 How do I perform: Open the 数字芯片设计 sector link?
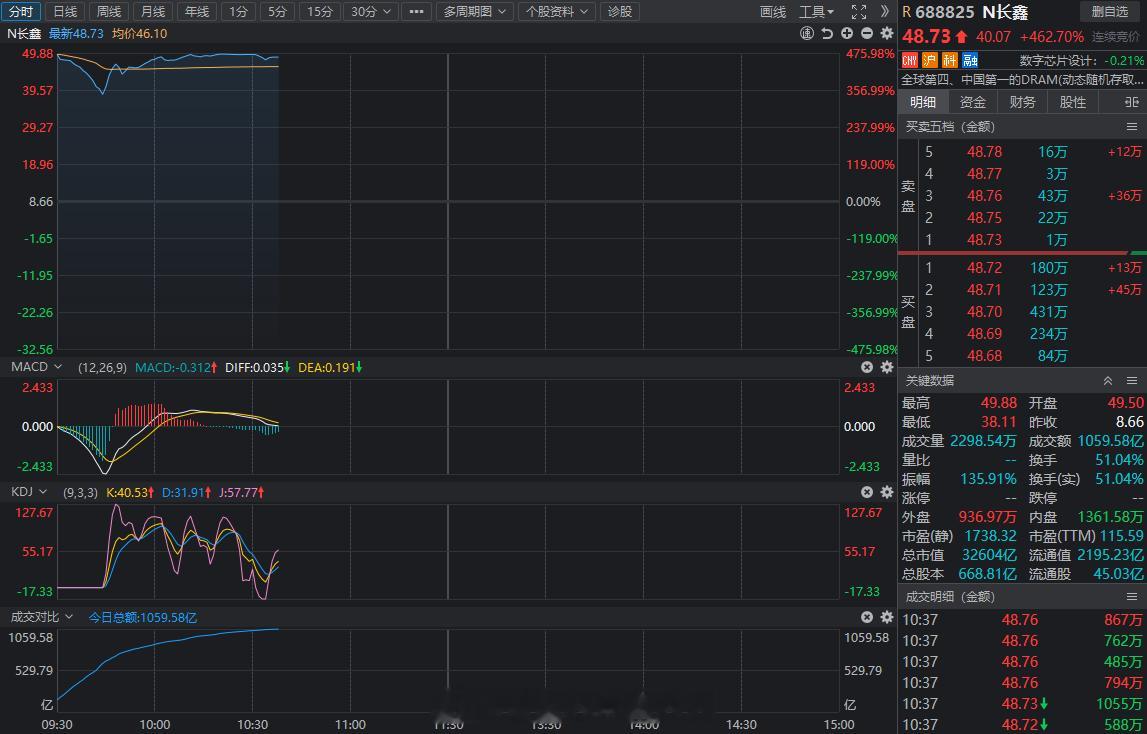coord(1058,60)
